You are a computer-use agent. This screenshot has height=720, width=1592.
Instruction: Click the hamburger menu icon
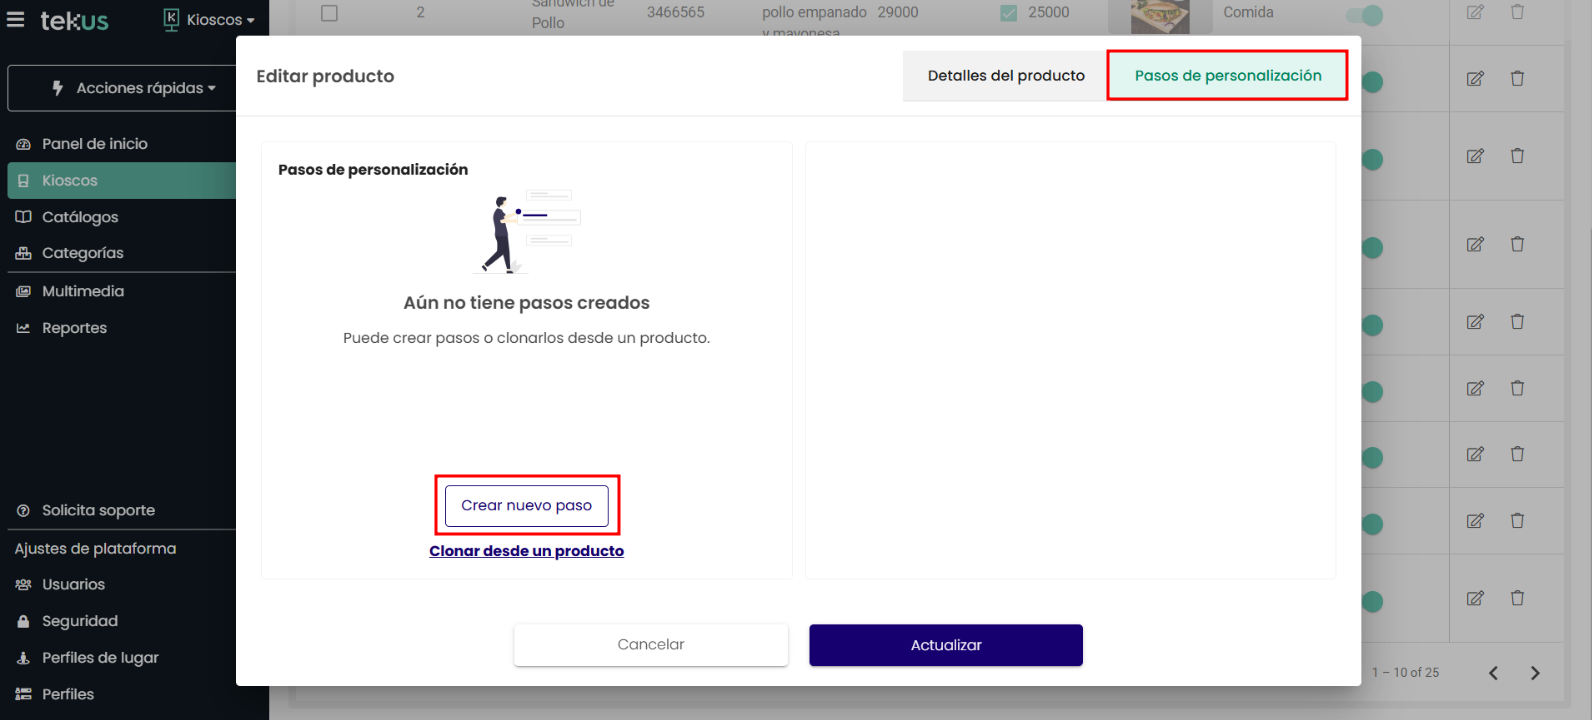point(15,19)
